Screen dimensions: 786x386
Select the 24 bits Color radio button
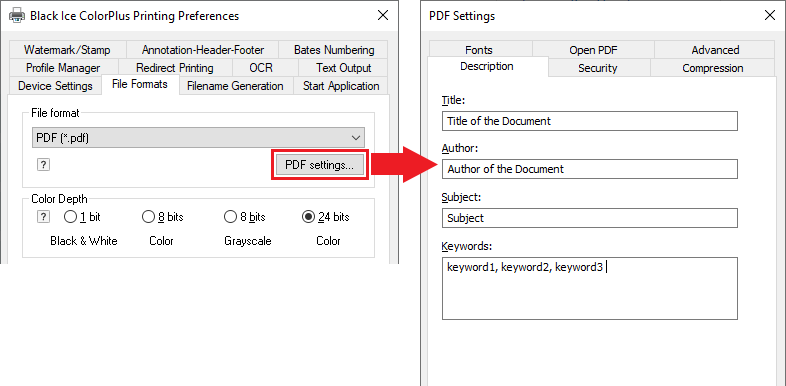[309, 217]
